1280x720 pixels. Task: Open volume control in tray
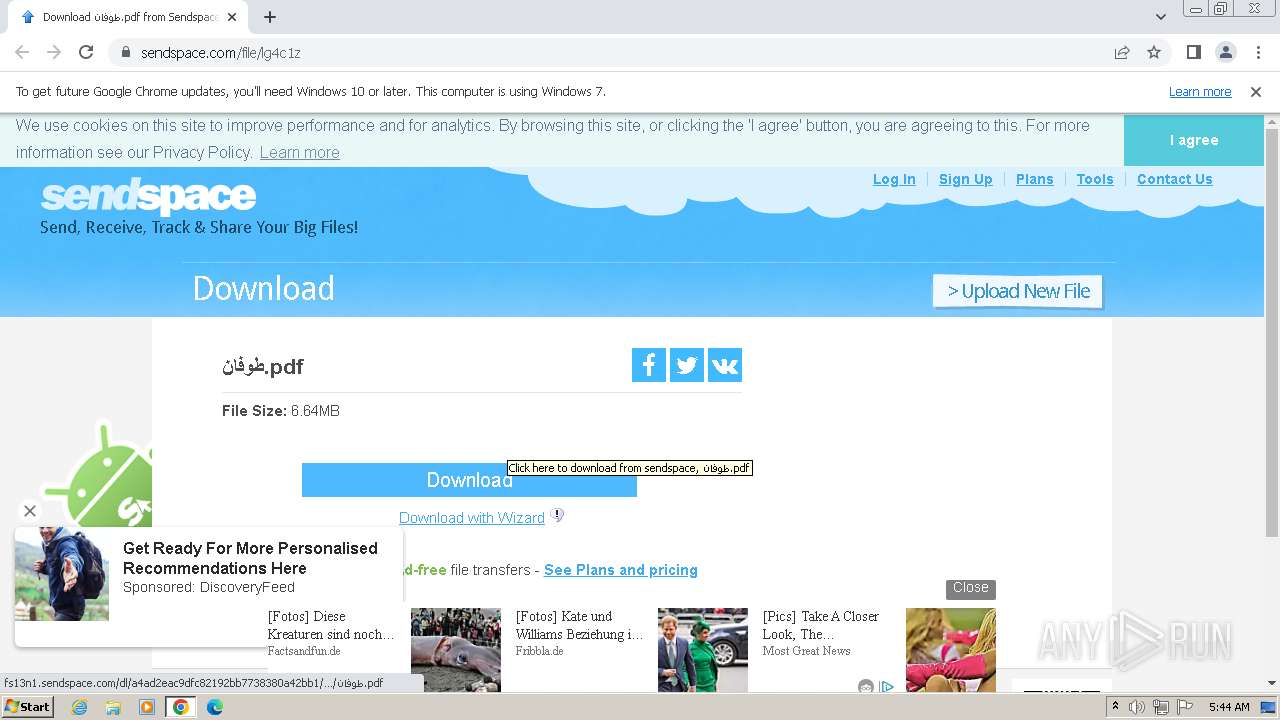pyautogui.click(x=1137, y=707)
